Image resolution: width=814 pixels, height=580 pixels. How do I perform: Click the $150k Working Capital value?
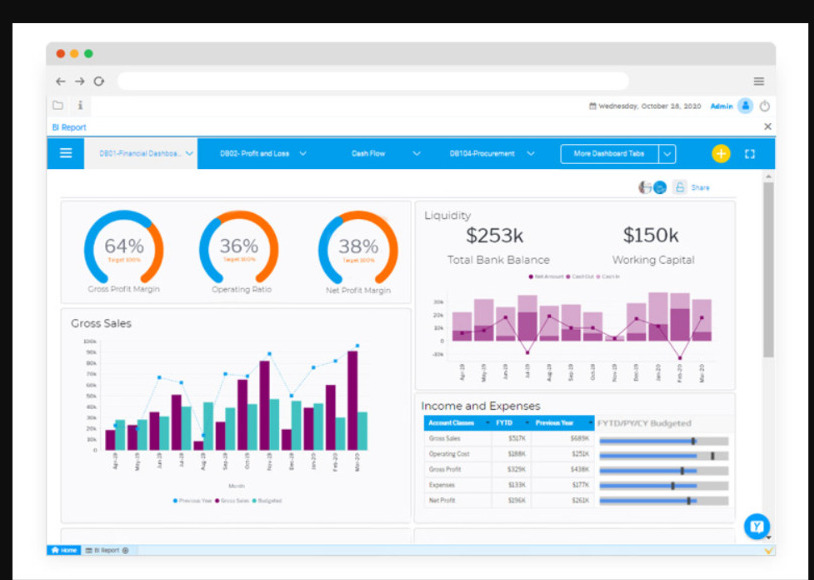point(650,235)
